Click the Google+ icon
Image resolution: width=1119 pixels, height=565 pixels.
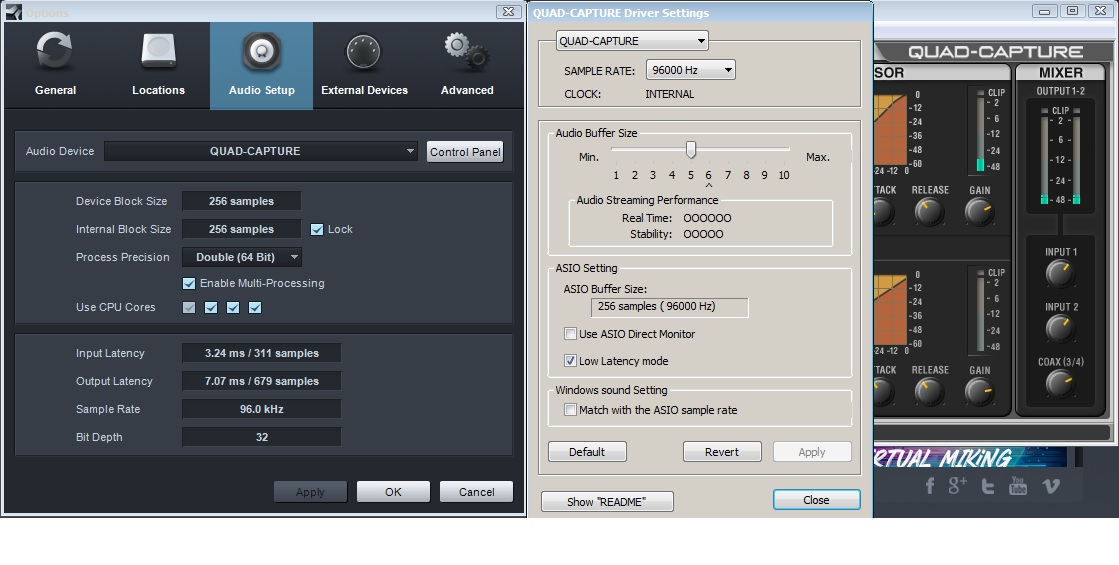coord(958,485)
